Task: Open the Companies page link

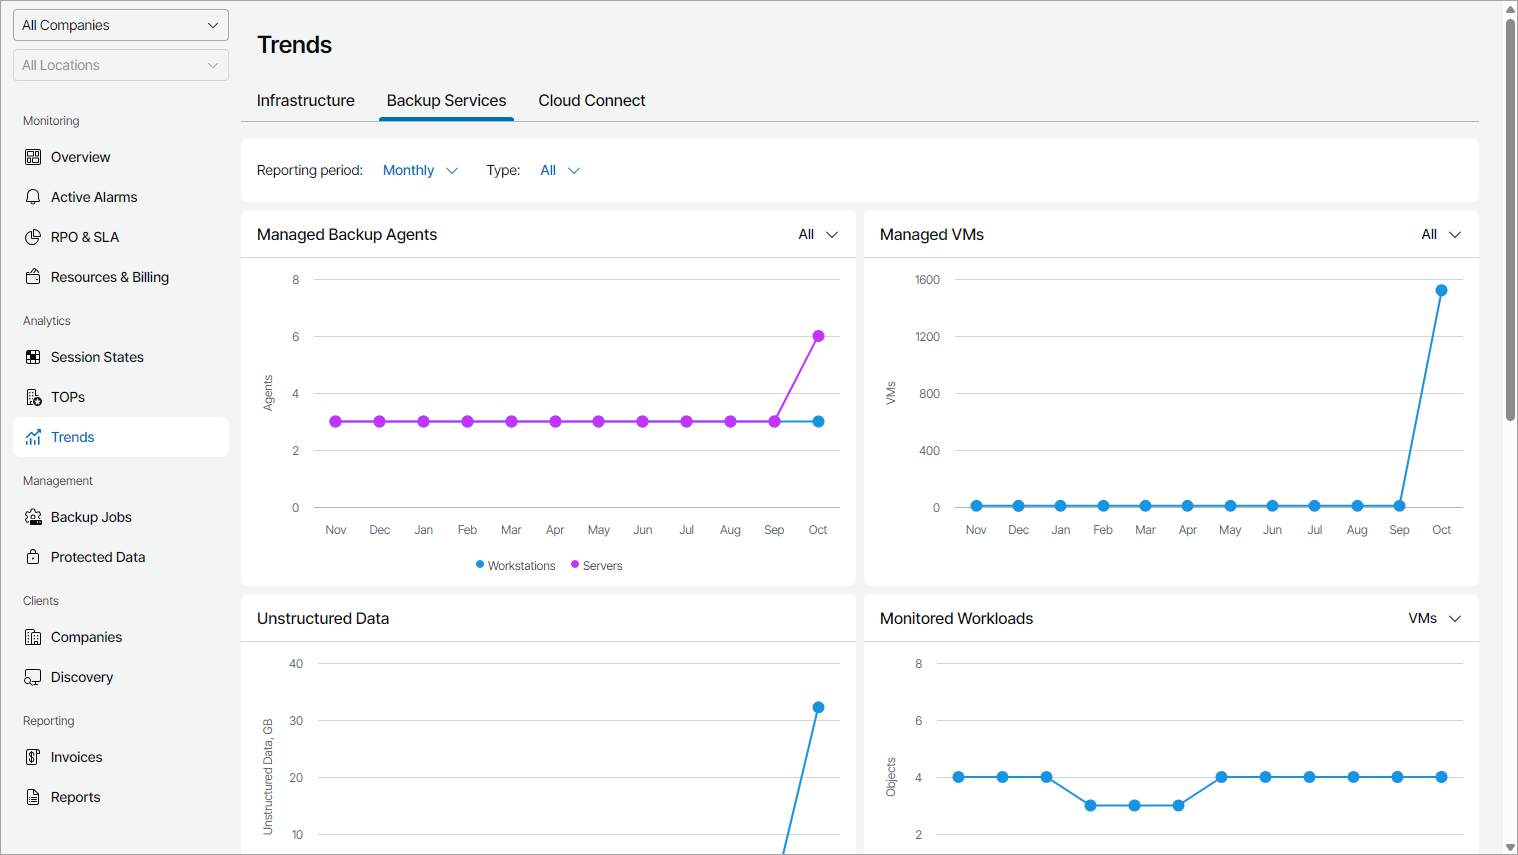Action: tap(86, 637)
